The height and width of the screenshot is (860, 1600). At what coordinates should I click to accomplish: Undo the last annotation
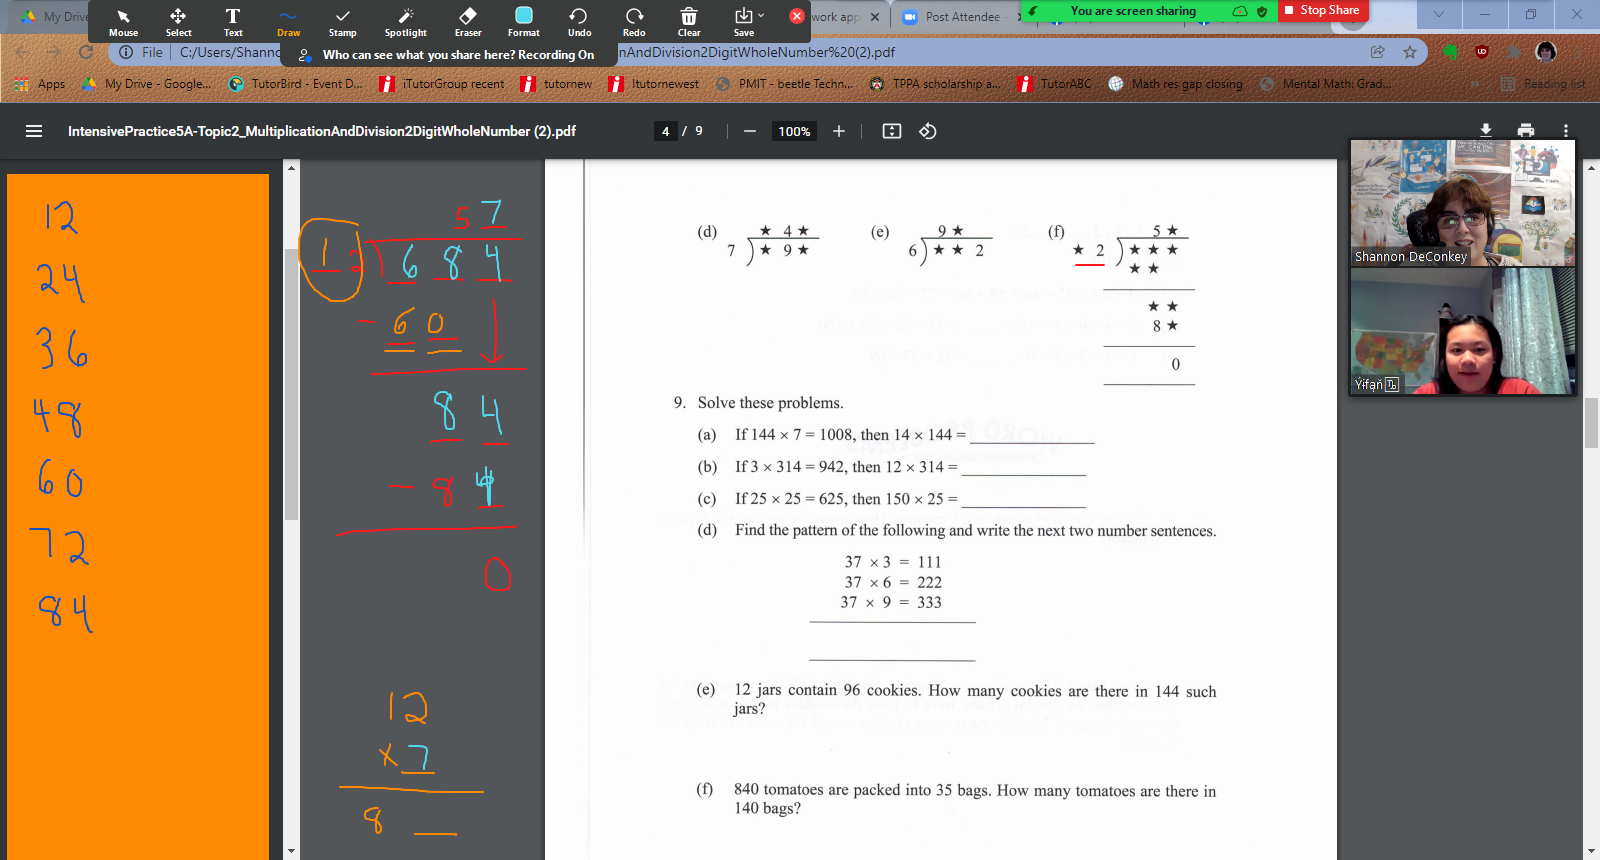[x=579, y=22]
